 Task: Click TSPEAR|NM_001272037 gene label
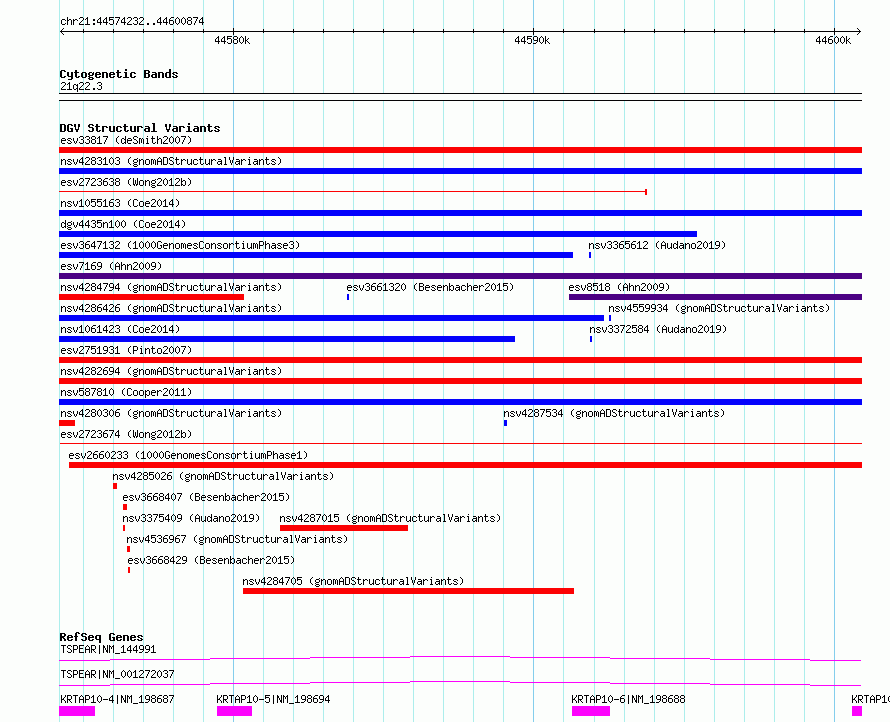[117, 674]
